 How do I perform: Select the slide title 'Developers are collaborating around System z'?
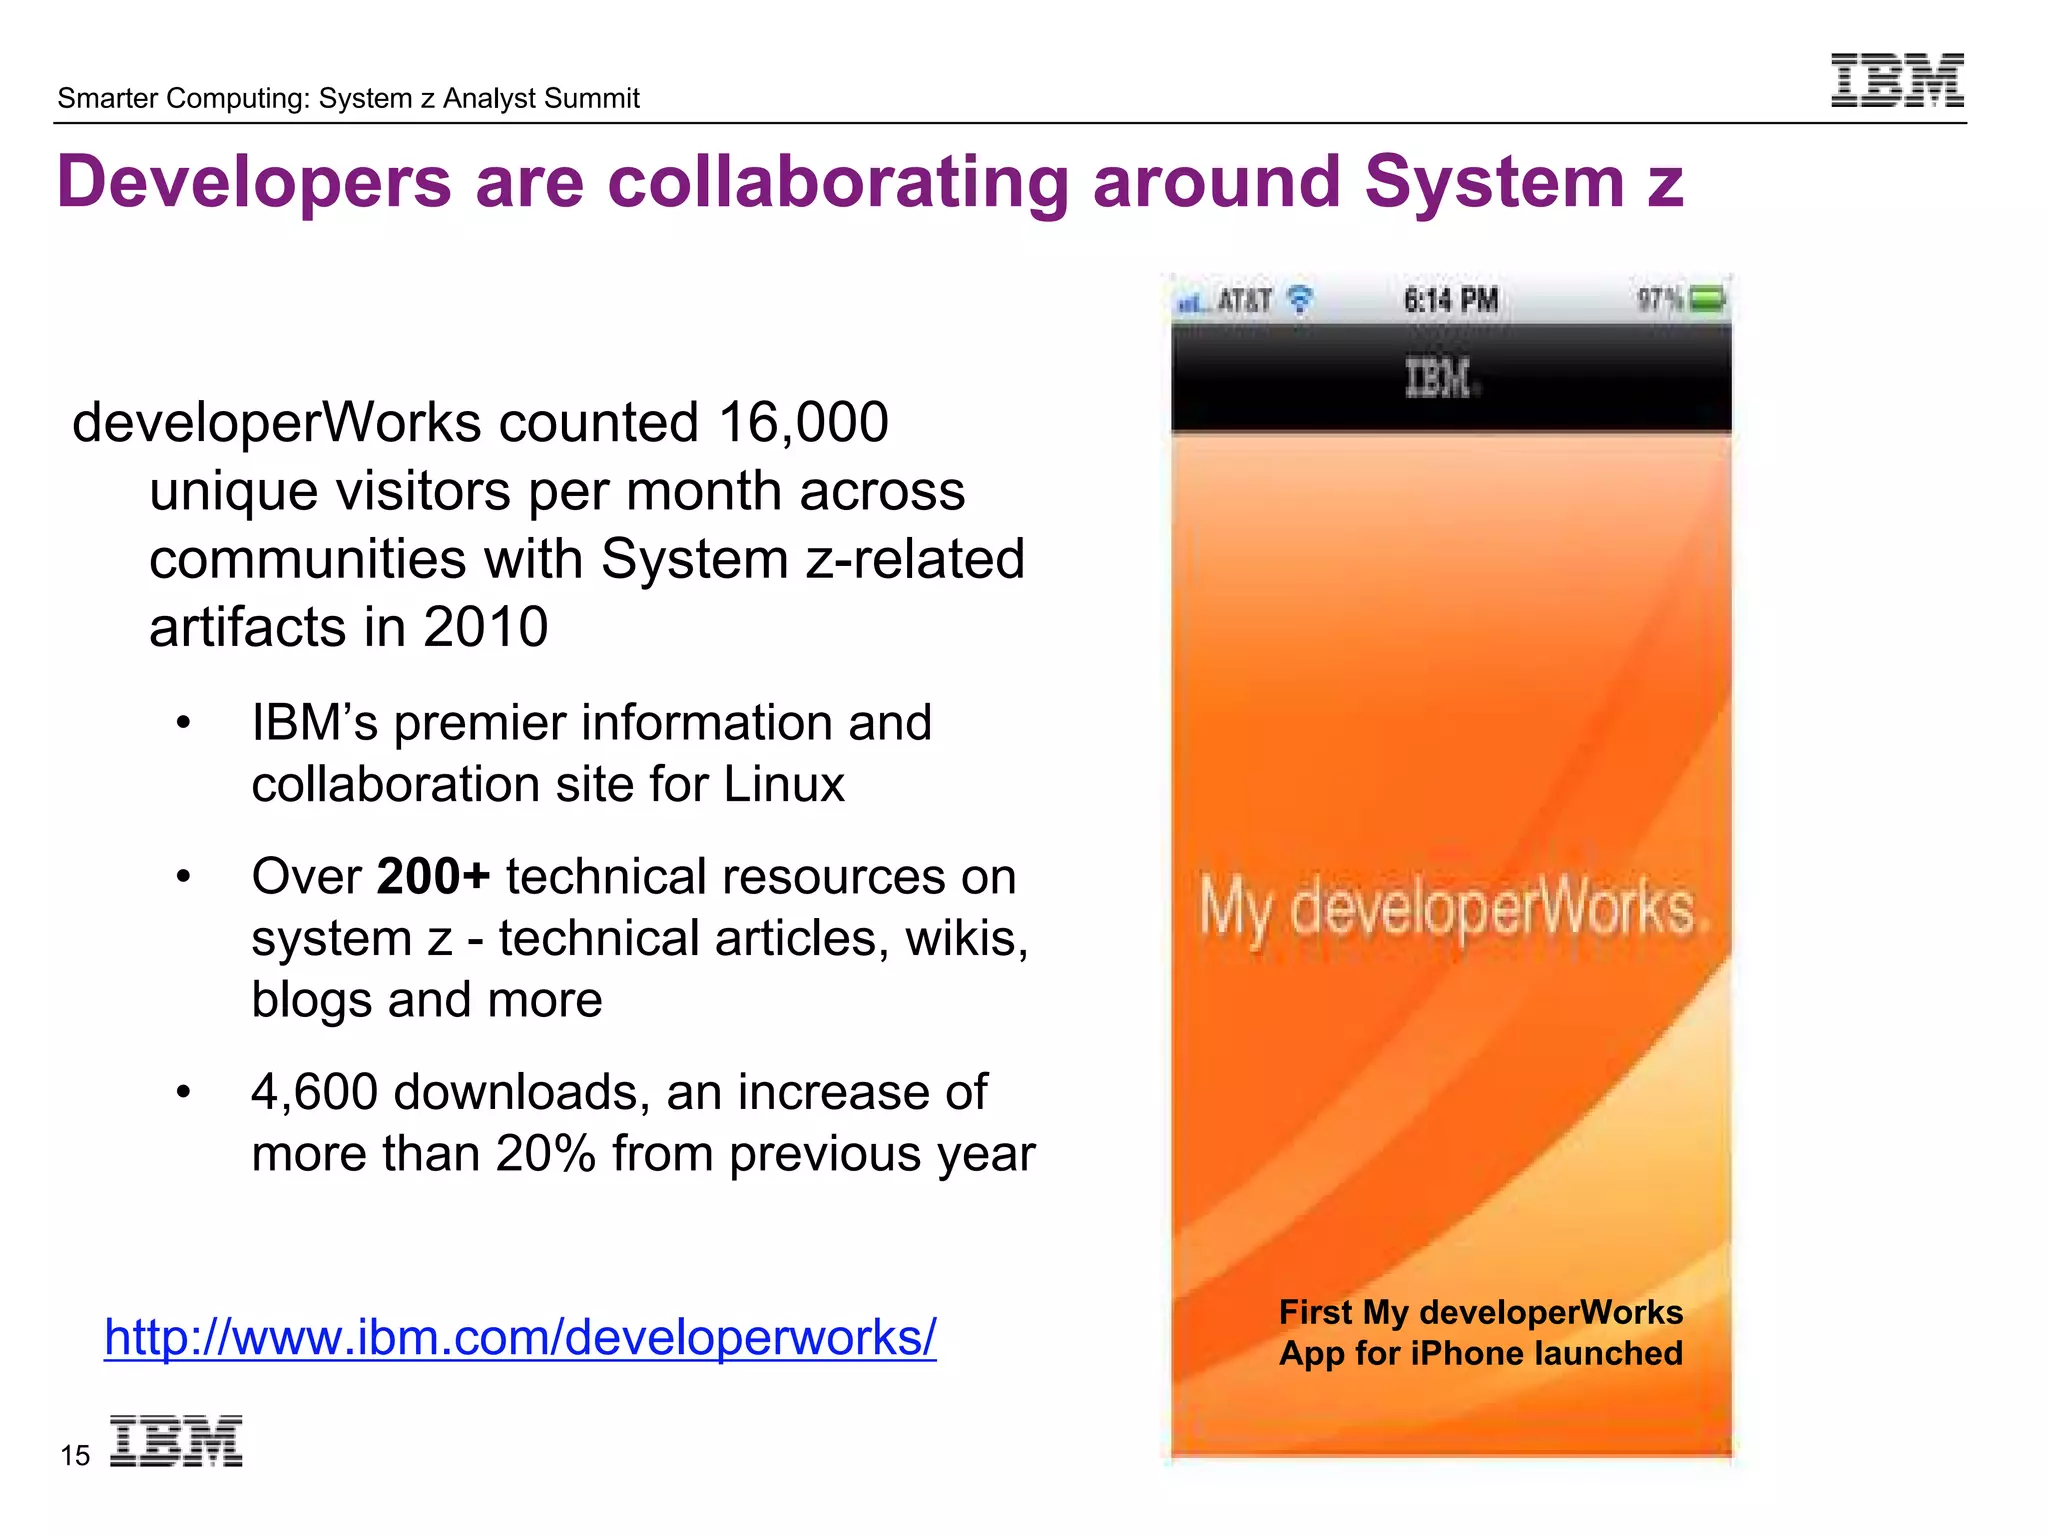pos(870,182)
